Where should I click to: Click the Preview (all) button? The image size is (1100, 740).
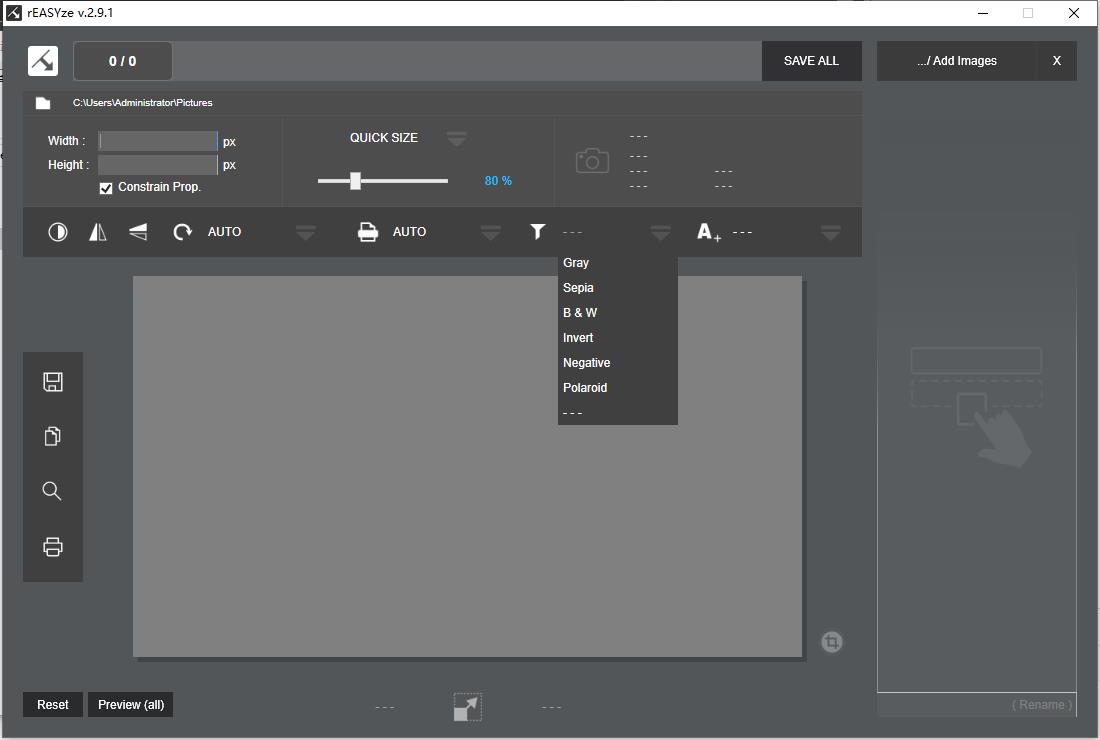[131, 705]
